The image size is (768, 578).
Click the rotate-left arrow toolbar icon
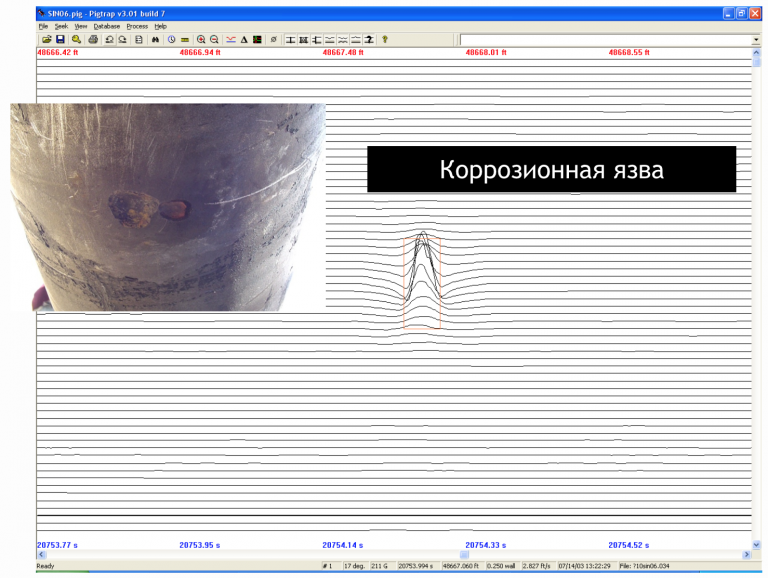point(109,40)
